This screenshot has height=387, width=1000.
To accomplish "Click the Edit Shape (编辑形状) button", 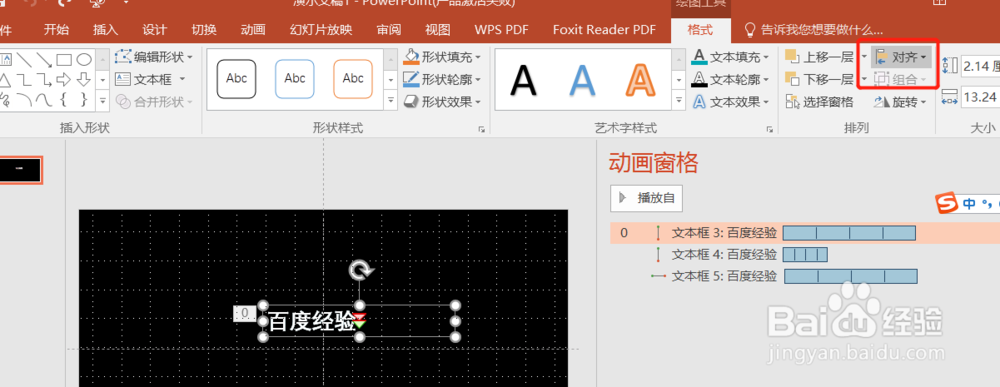I will tap(154, 57).
